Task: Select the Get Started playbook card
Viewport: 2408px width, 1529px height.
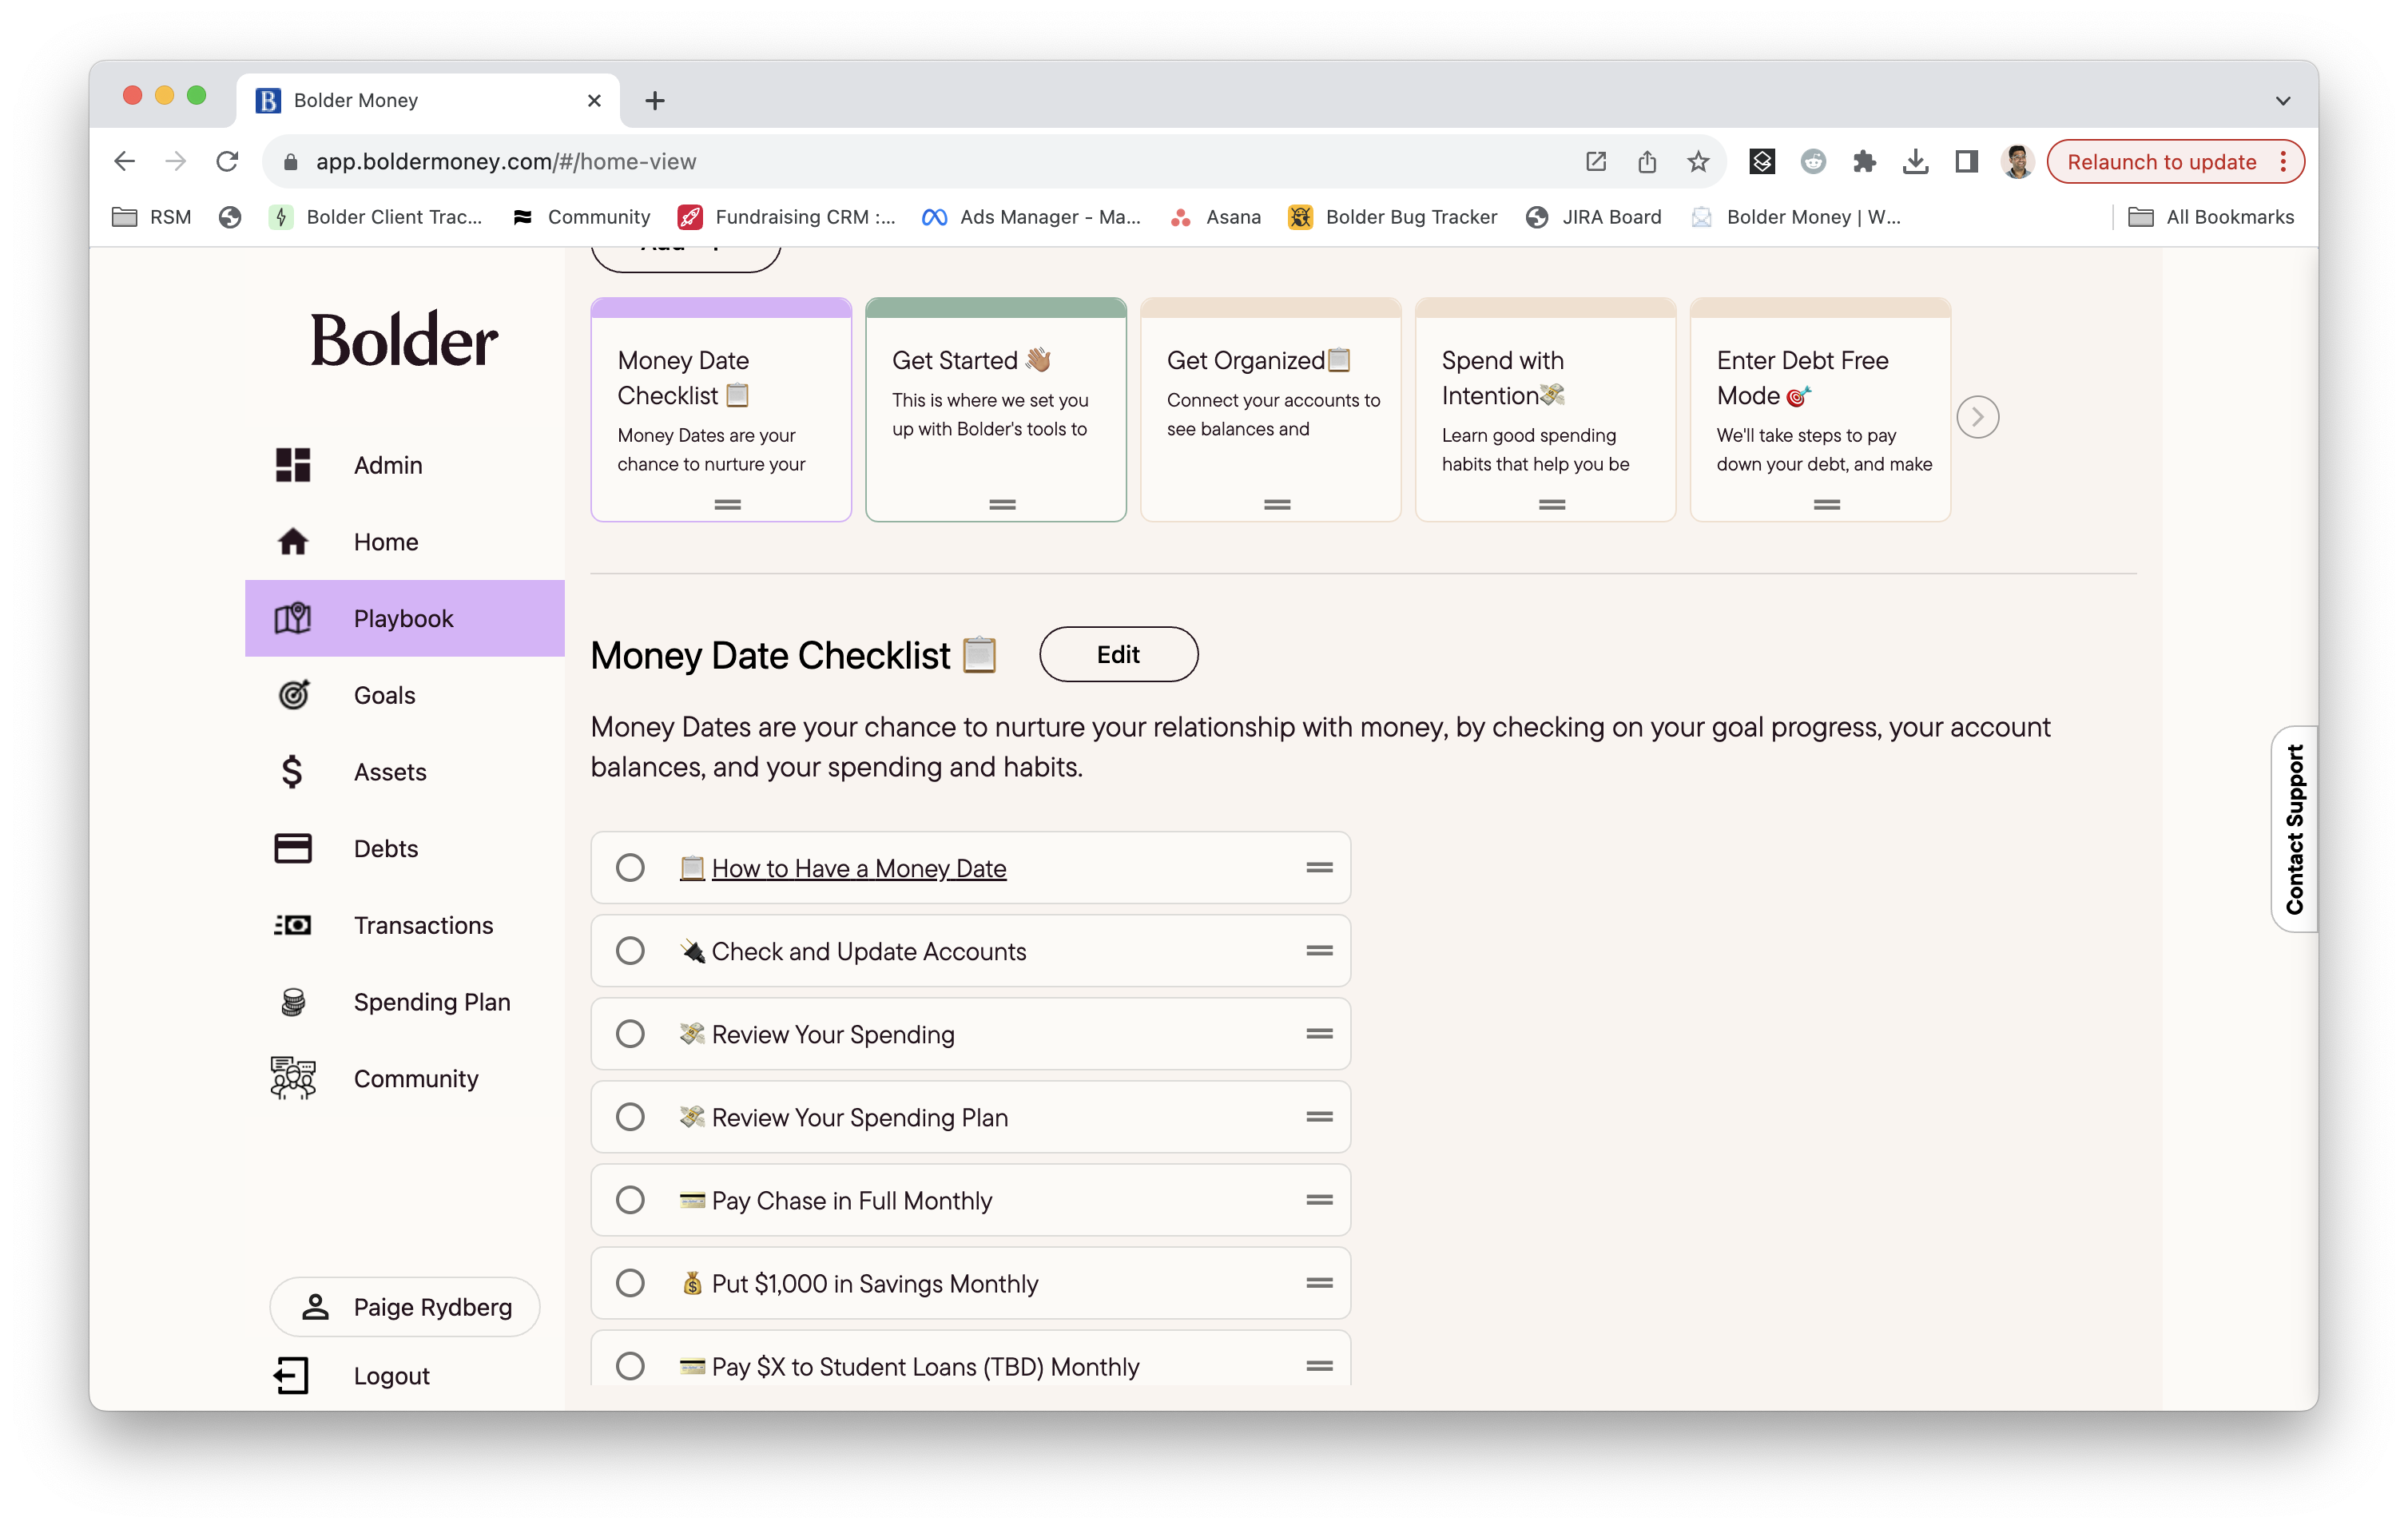Action: point(996,410)
